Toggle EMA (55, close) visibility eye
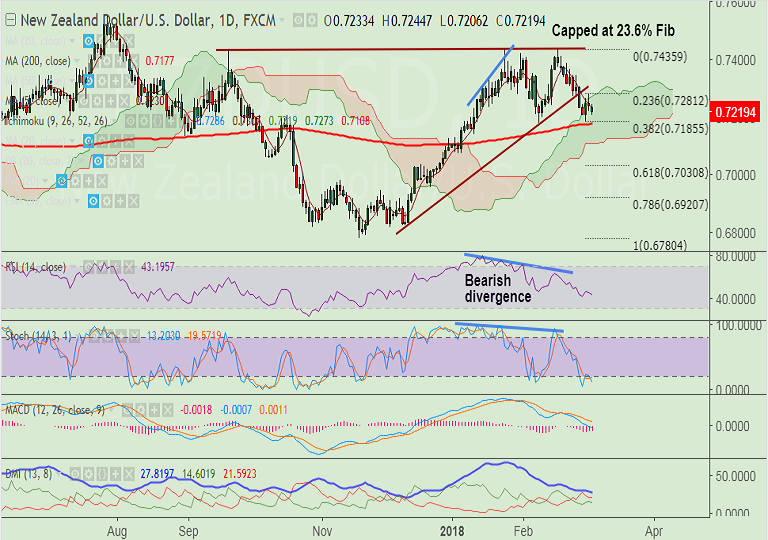 click(93, 201)
